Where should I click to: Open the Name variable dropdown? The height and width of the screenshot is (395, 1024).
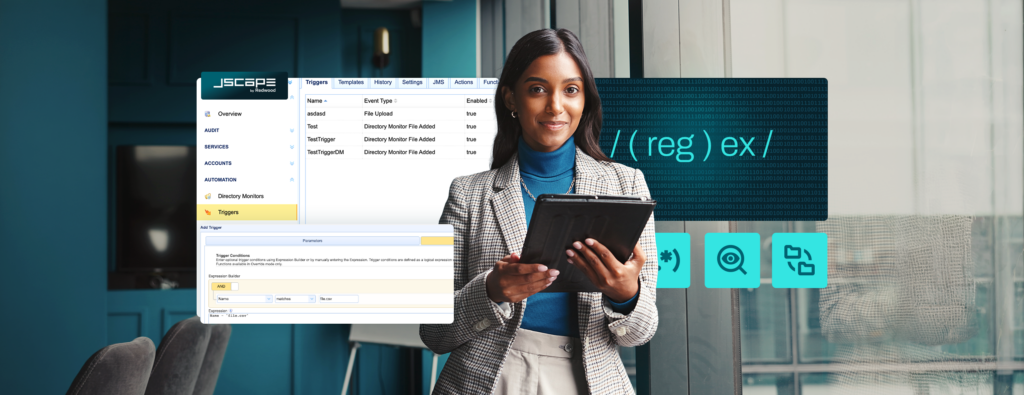tap(244, 298)
